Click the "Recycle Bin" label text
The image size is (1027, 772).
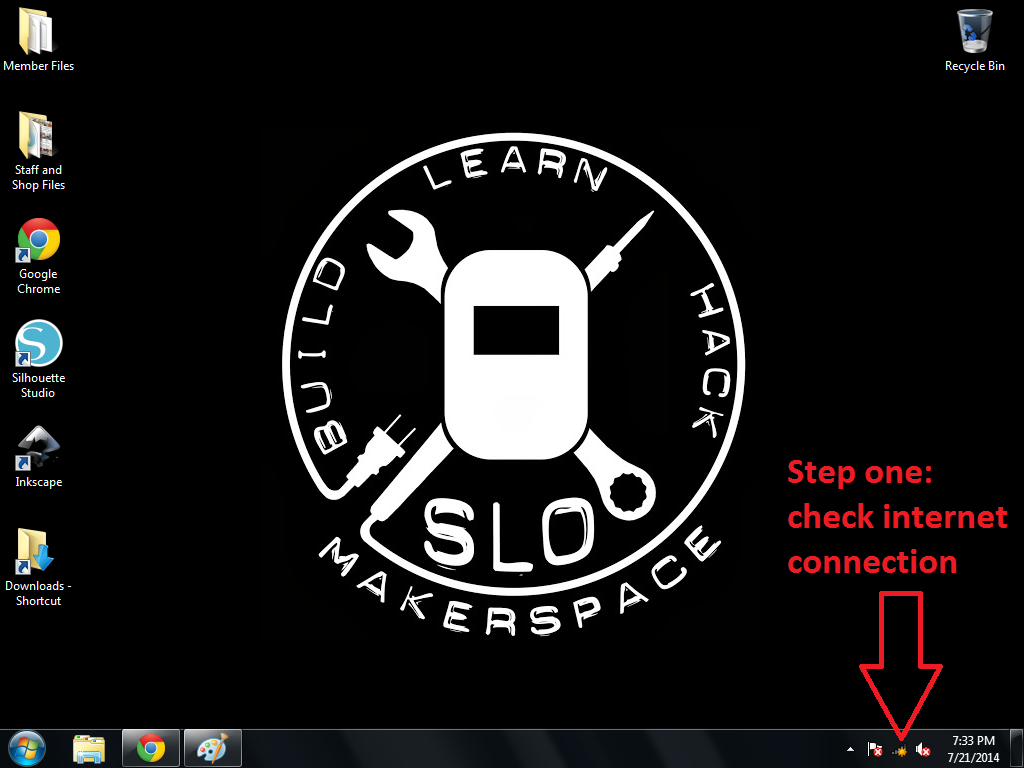[x=975, y=66]
